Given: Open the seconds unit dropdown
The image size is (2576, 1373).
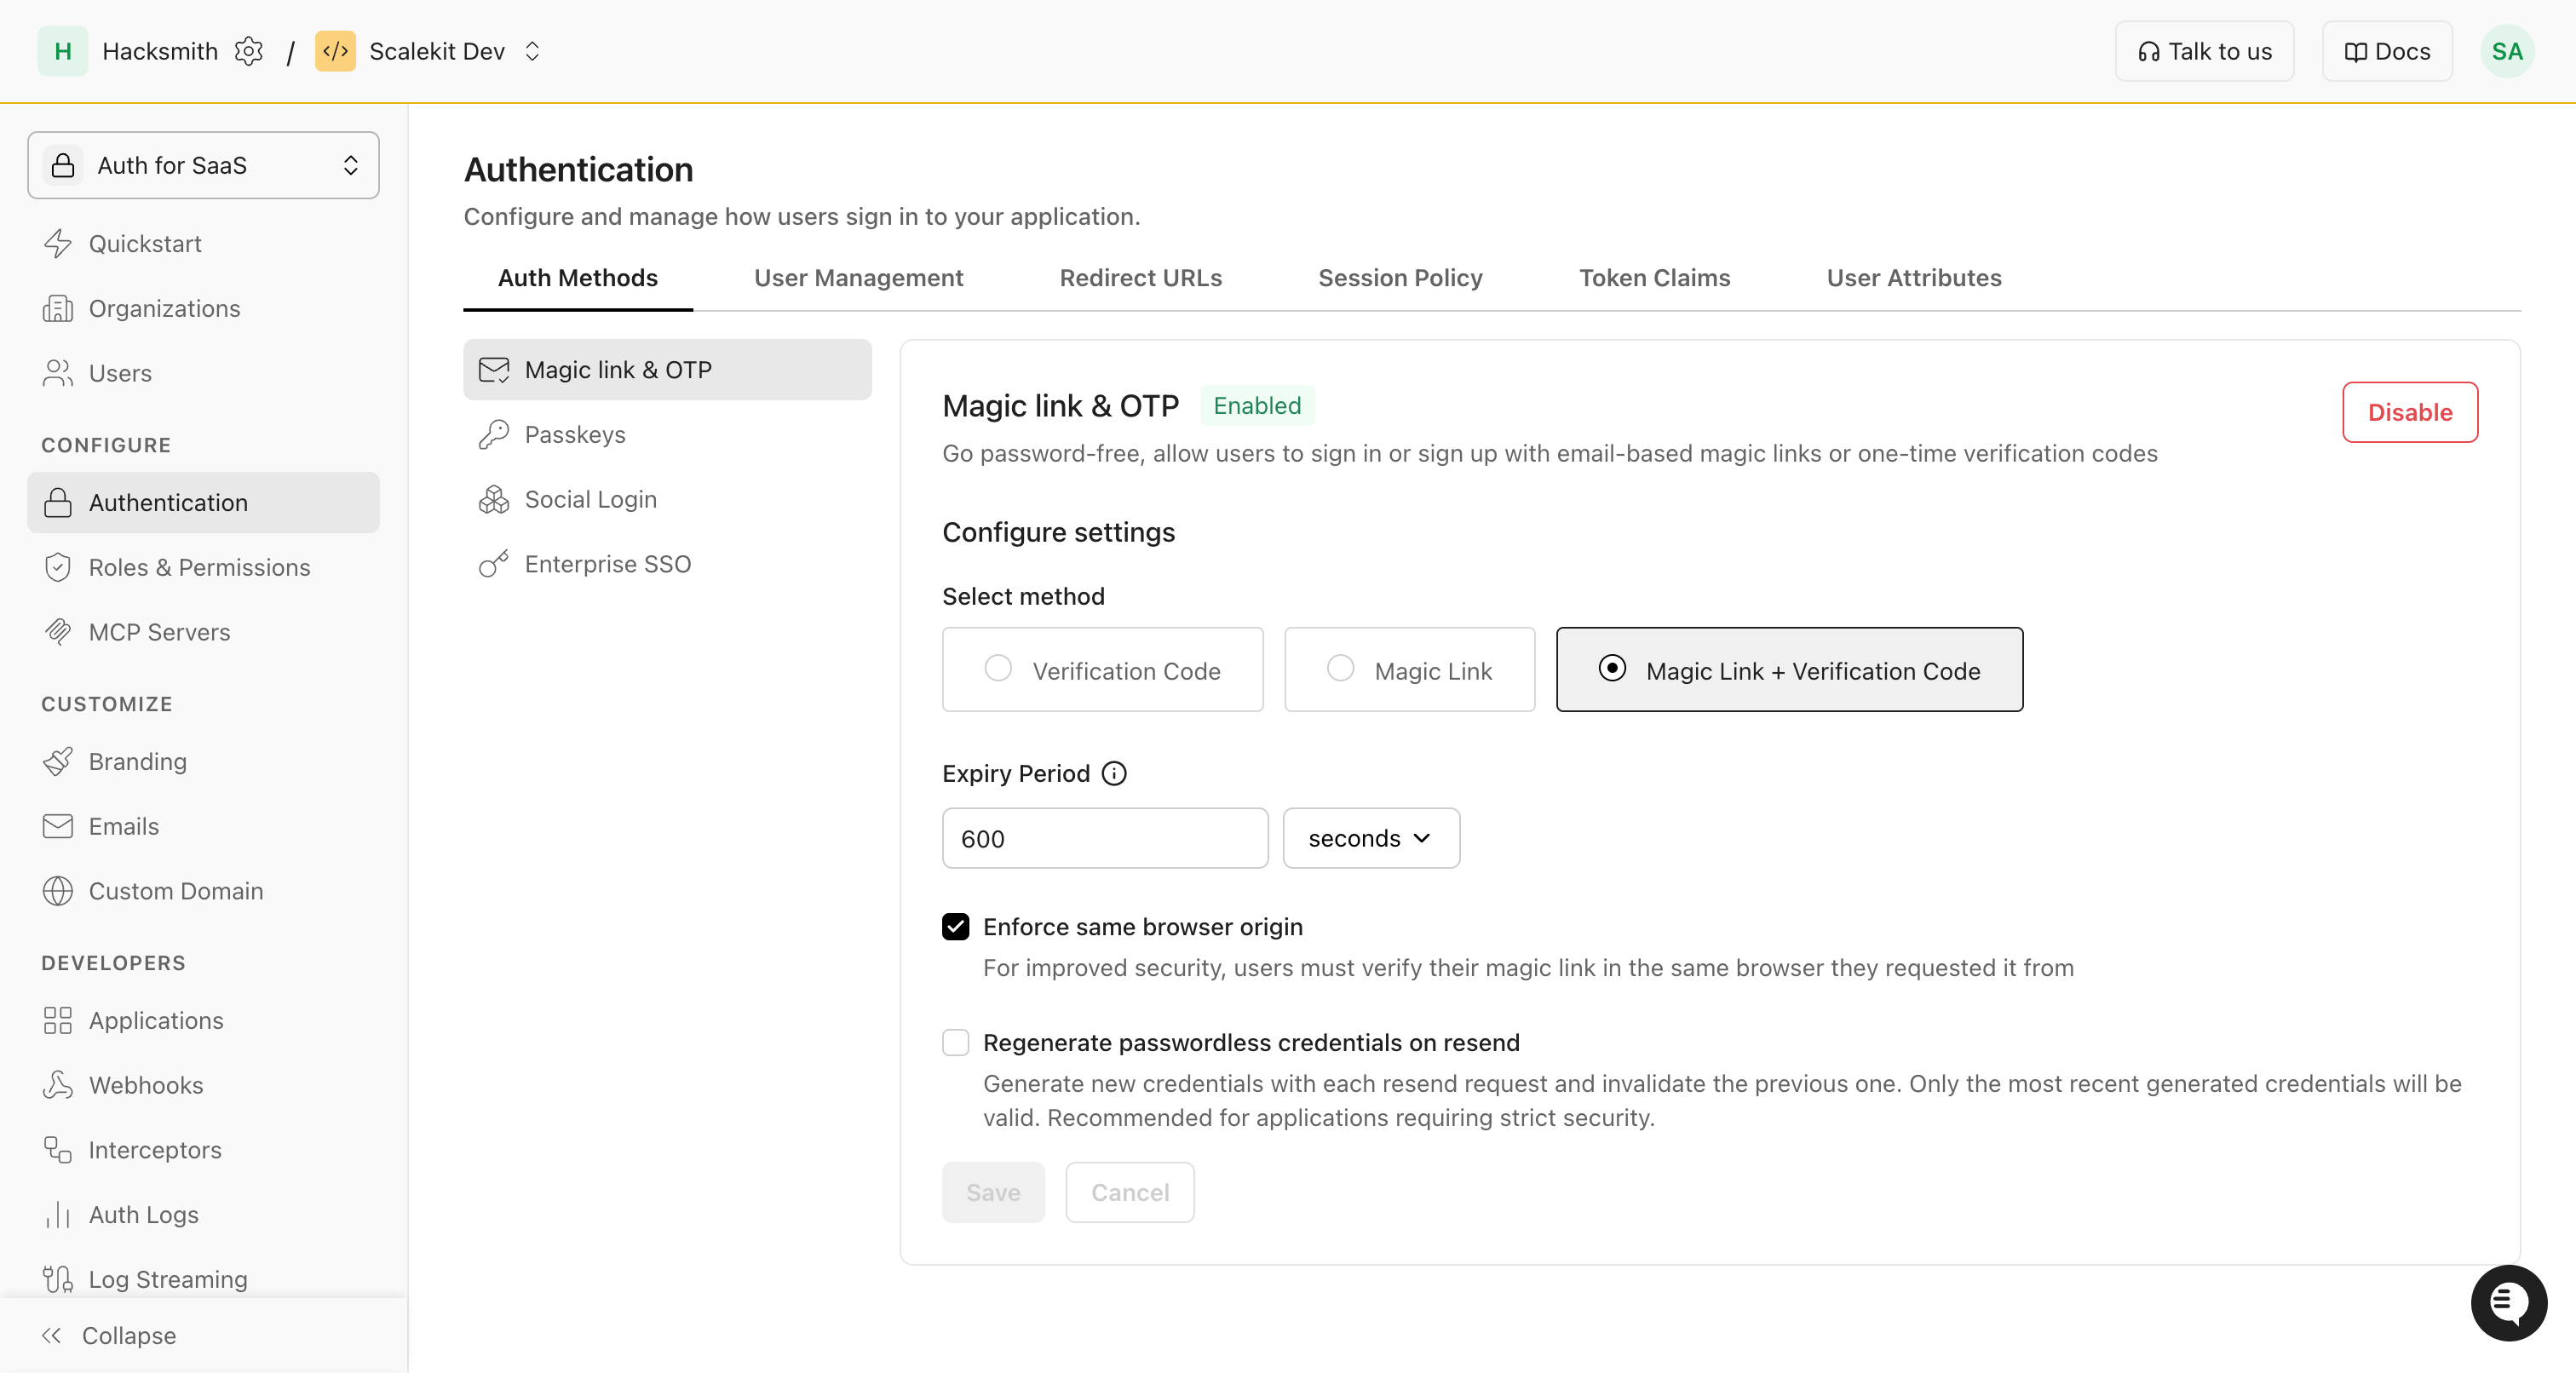Looking at the screenshot, I should (1371, 838).
